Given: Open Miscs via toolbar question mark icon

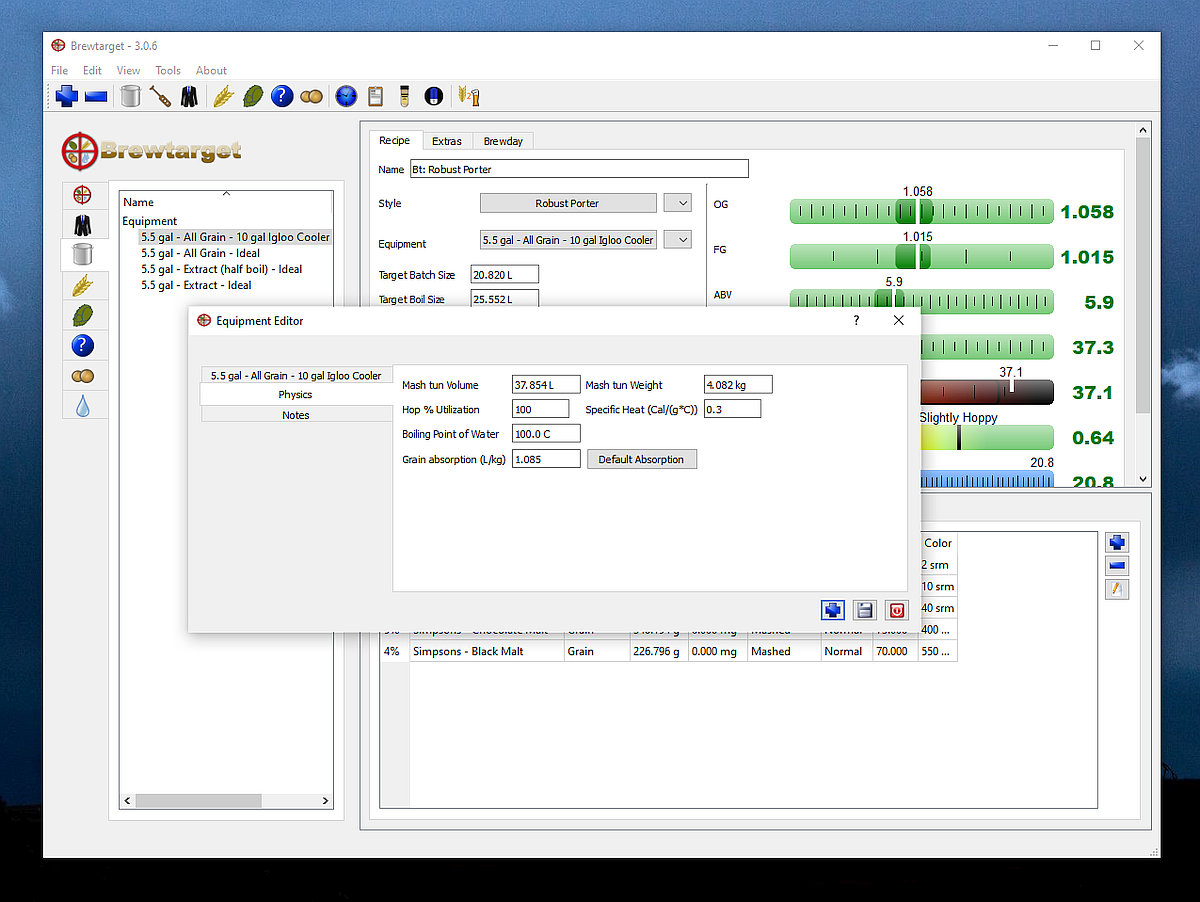Looking at the screenshot, I should pyautogui.click(x=282, y=96).
